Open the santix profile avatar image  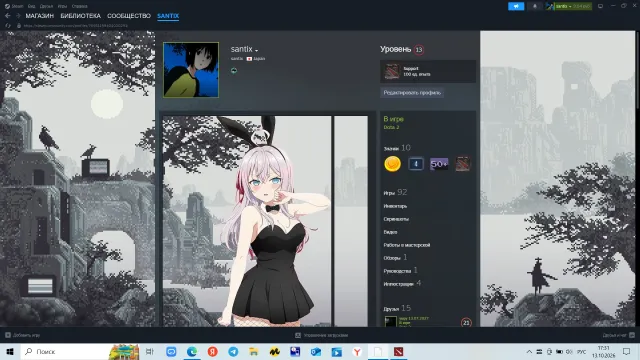click(x=191, y=70)
